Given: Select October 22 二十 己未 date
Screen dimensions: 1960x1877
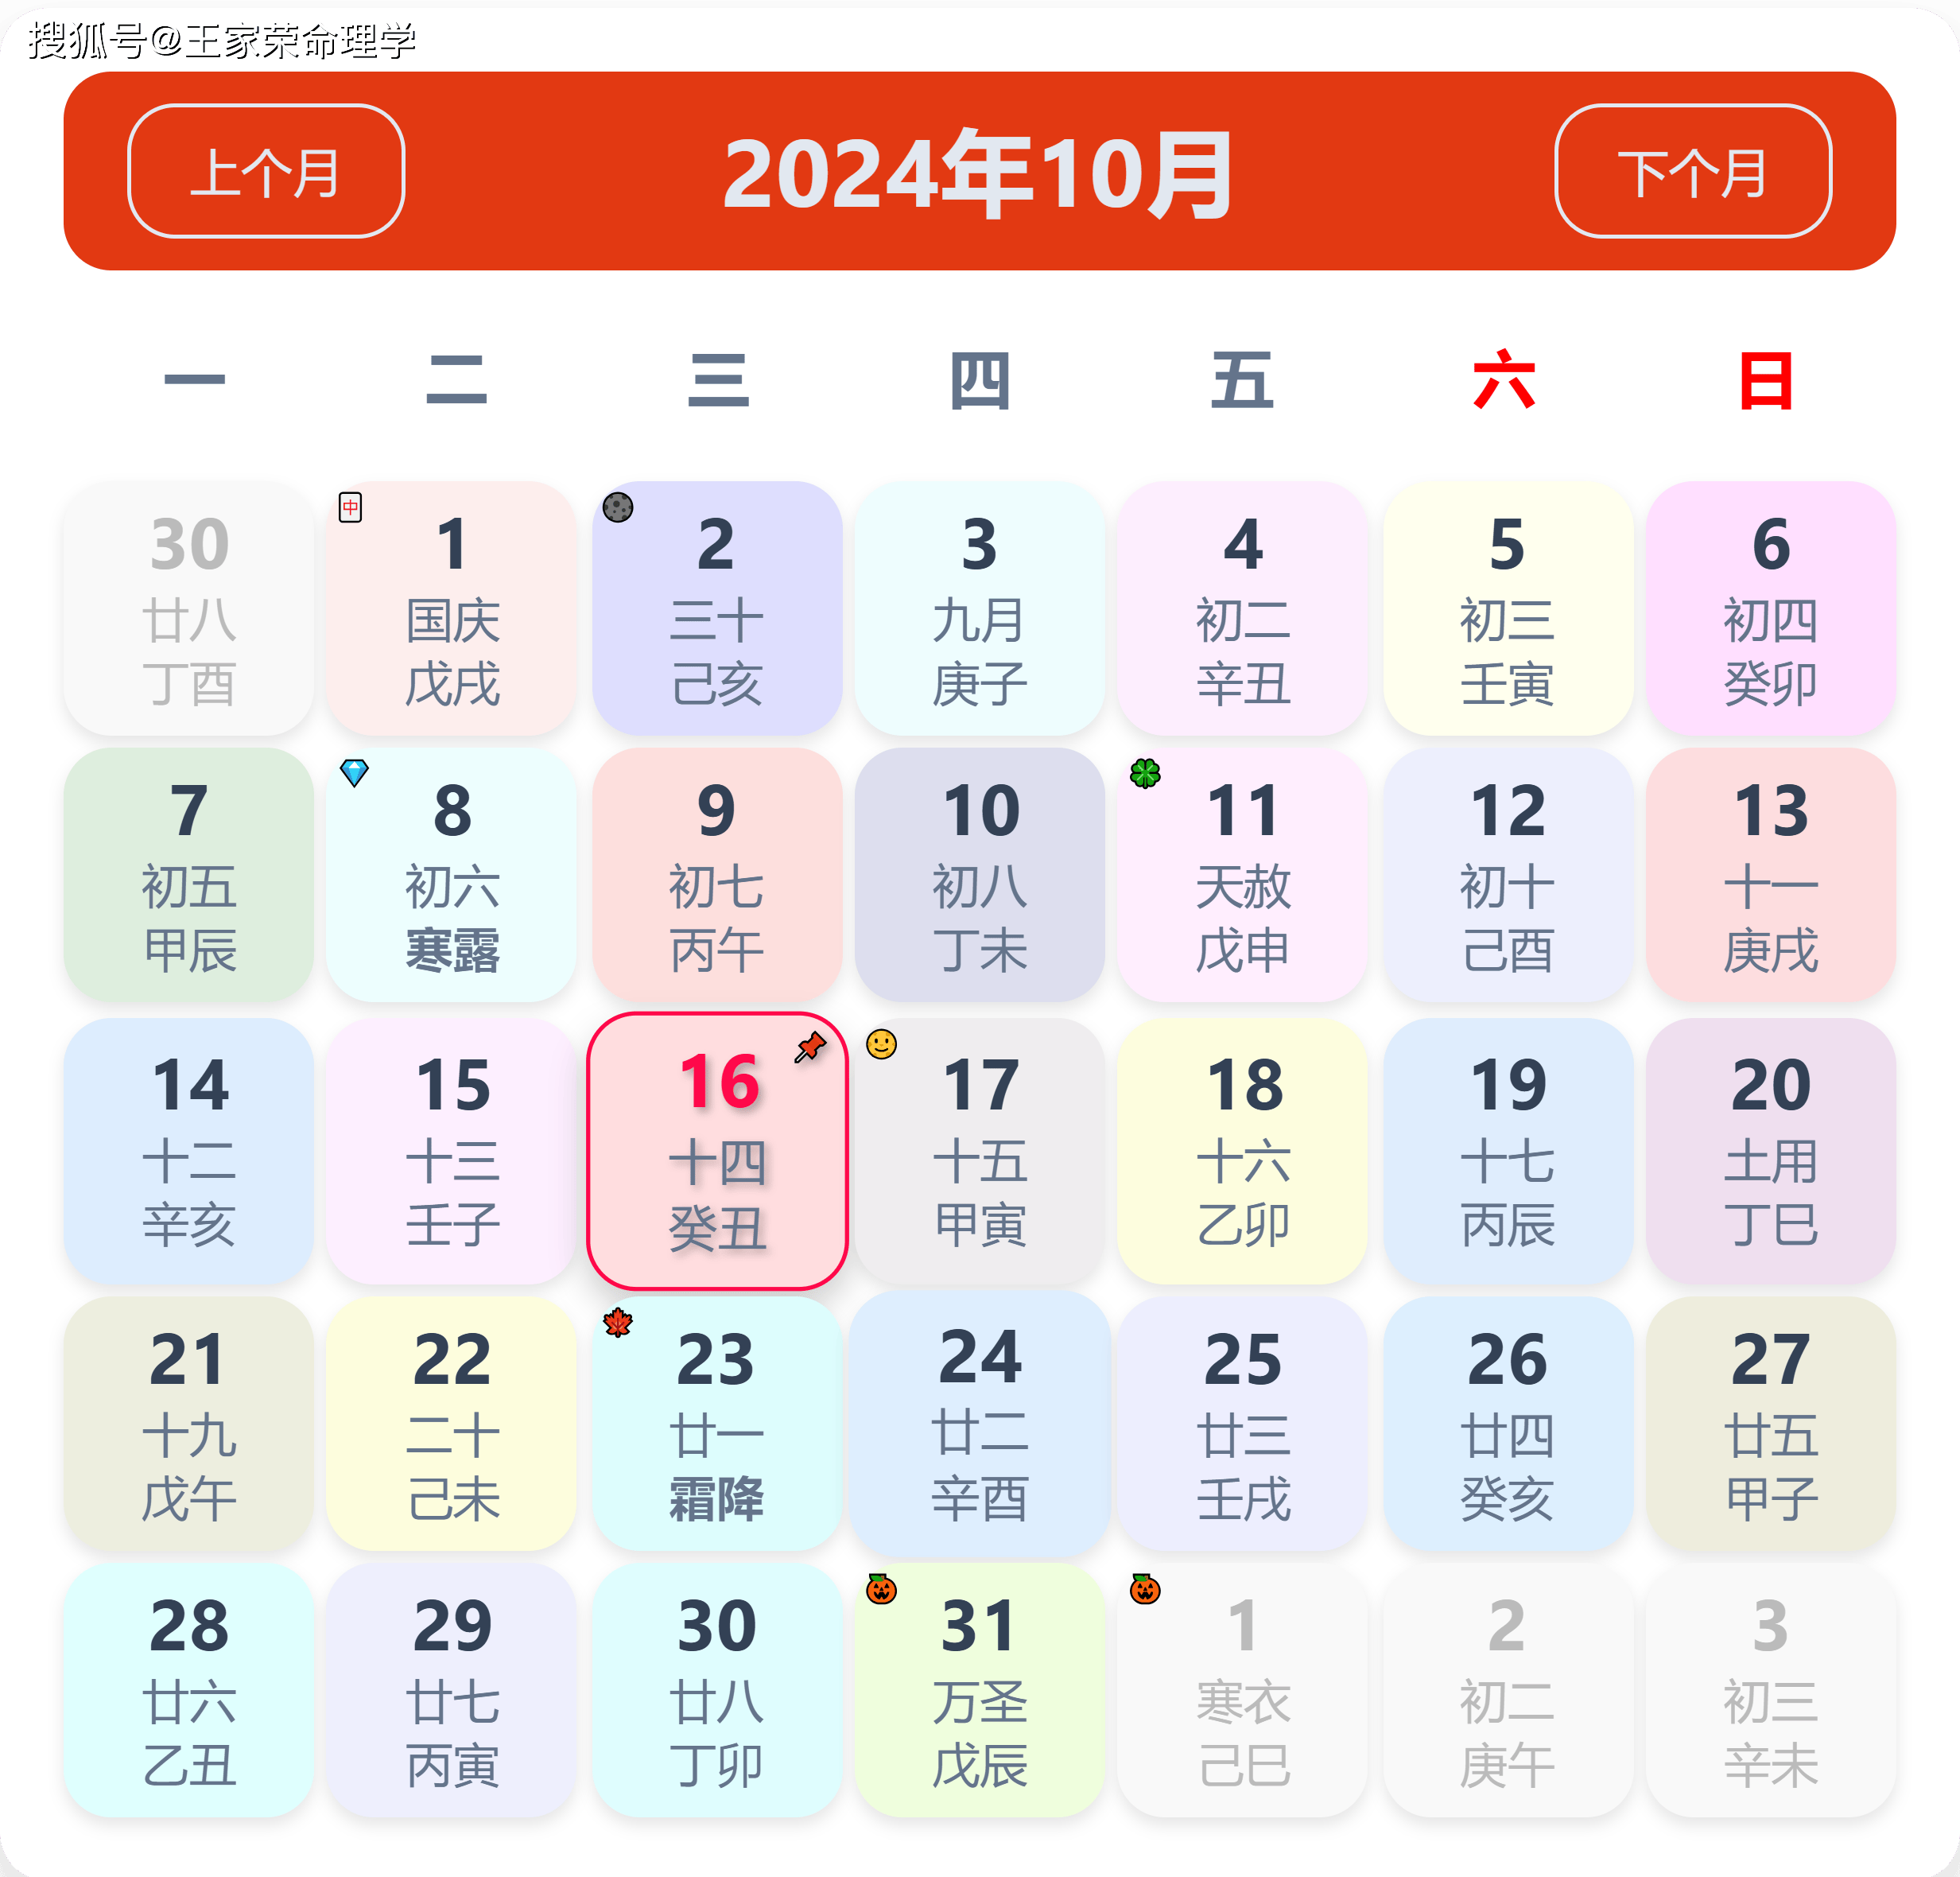Looking at the screenshot, I should 452,1424.
